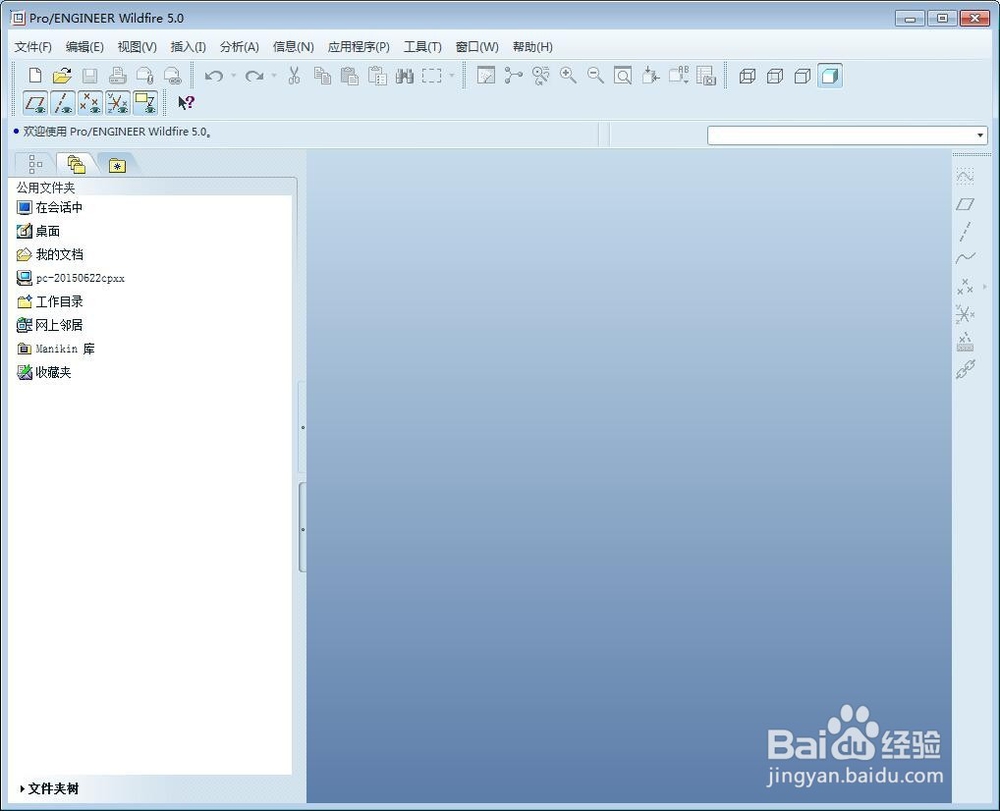Open the selection filter combo box dropdown
Image resolution: width=1000 pixels, height=811 pixels.
coord(980,135)
